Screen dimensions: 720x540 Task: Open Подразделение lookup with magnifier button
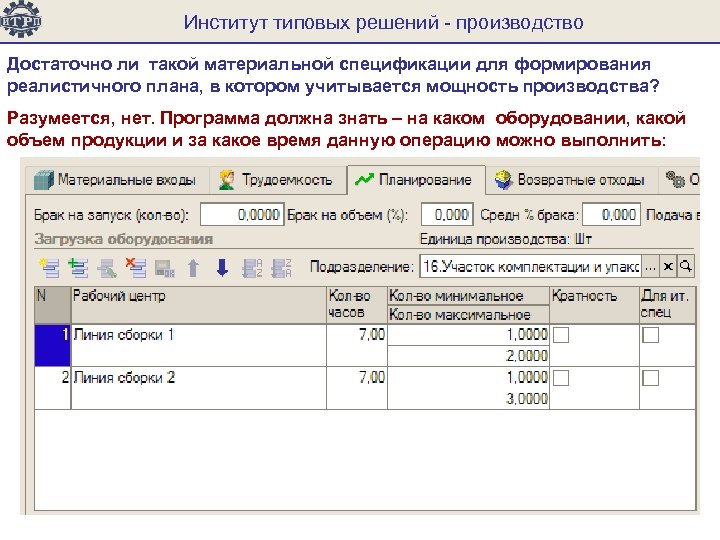(x=686, y=266)
